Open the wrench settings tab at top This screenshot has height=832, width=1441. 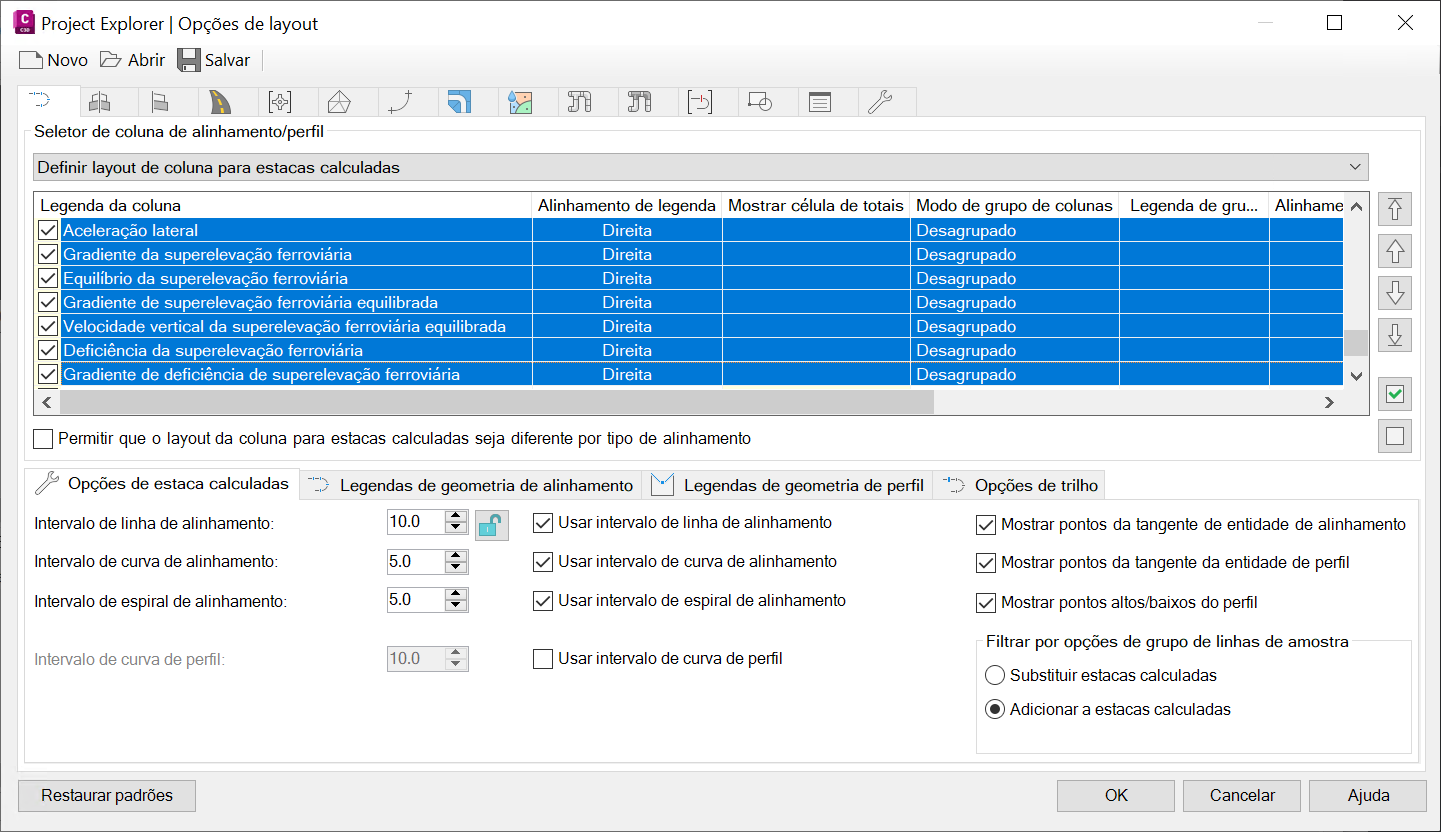(880, 102)
